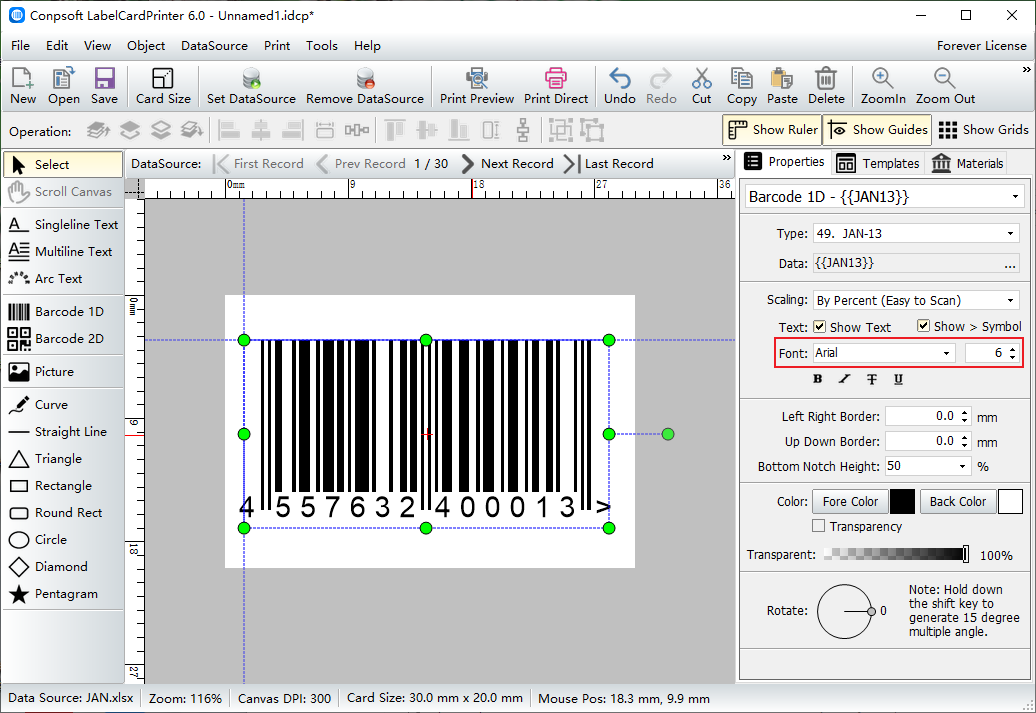Select the Arc Text tool

click(63, 279)
